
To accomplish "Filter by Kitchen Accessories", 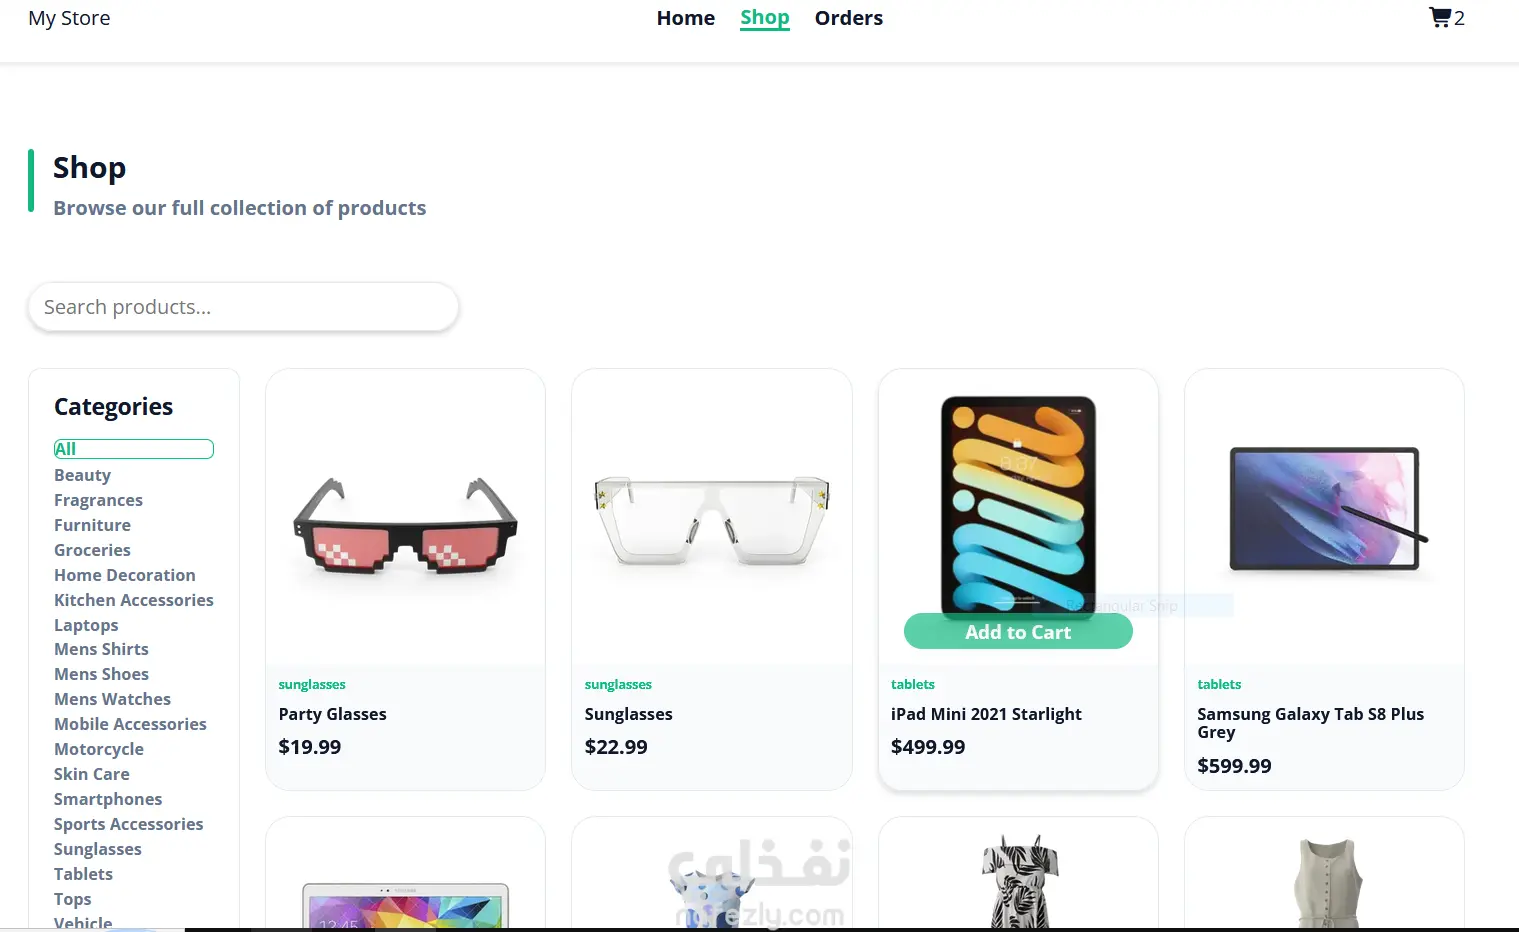I will coord(134,600).
